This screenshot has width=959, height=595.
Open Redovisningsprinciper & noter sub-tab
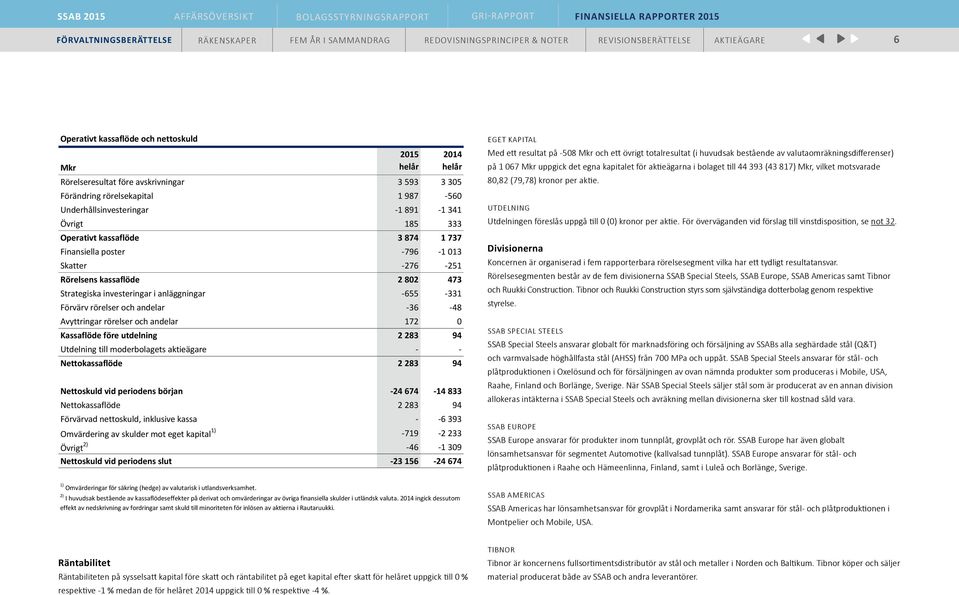tap(496, 40)
